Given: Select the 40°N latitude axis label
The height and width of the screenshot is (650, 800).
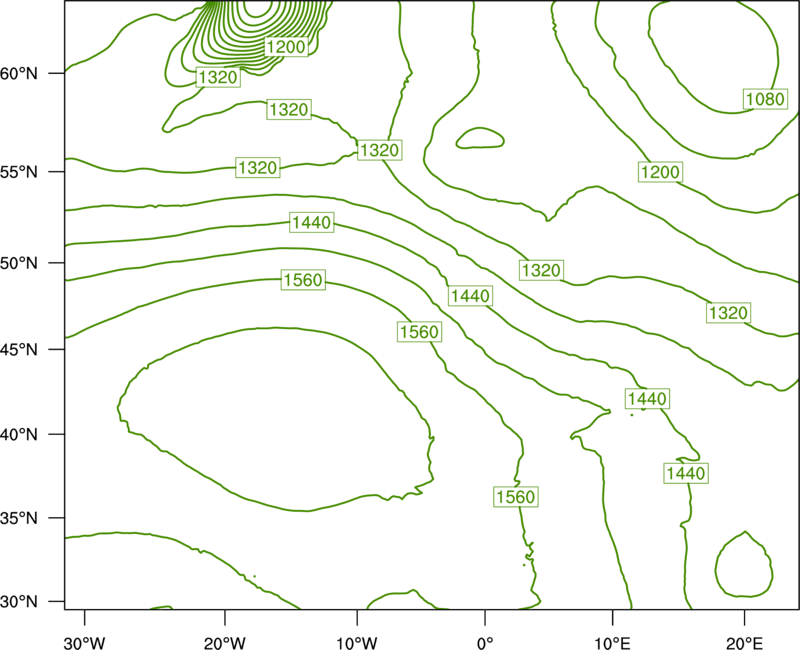Looking at the screenshot, I should (x=19, y=435).
